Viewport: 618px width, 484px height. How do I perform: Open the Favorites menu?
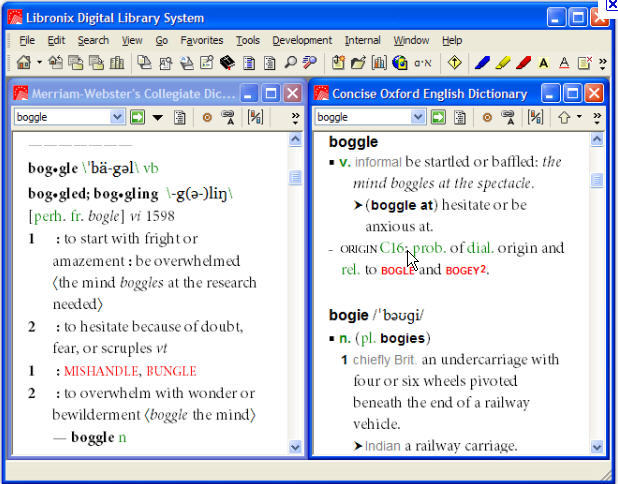coord(202,40)
